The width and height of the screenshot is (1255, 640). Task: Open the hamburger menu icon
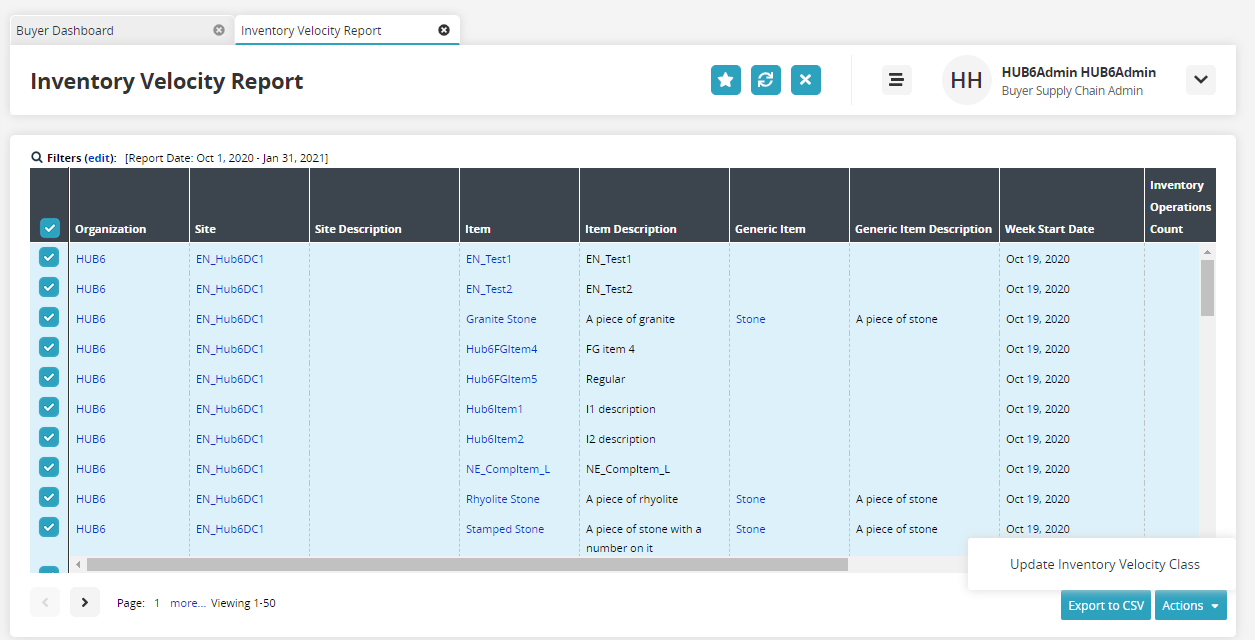[896, 80]
